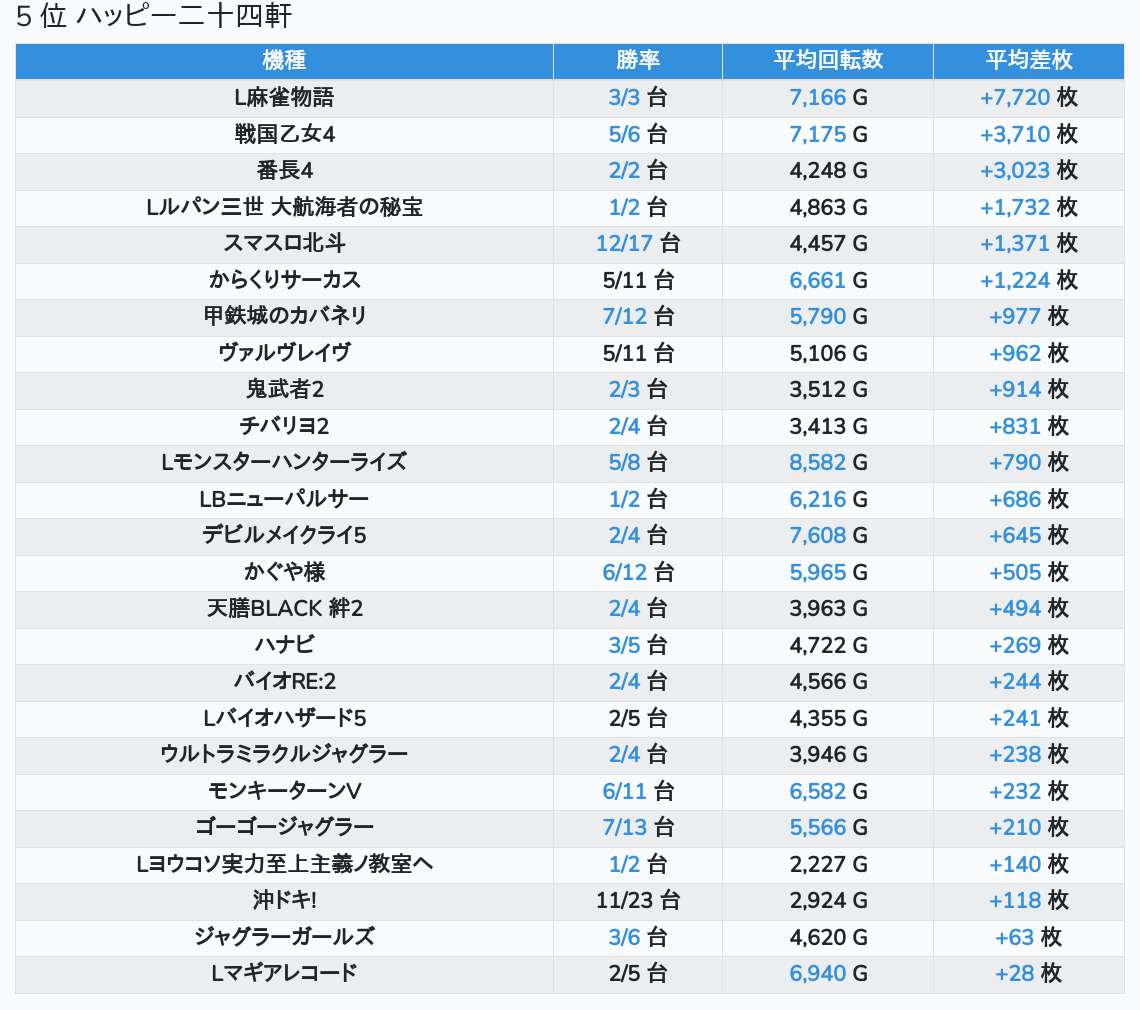1140x1010 pixels.
Task: Click the 7,166 G average spins value
Action: 828,97
